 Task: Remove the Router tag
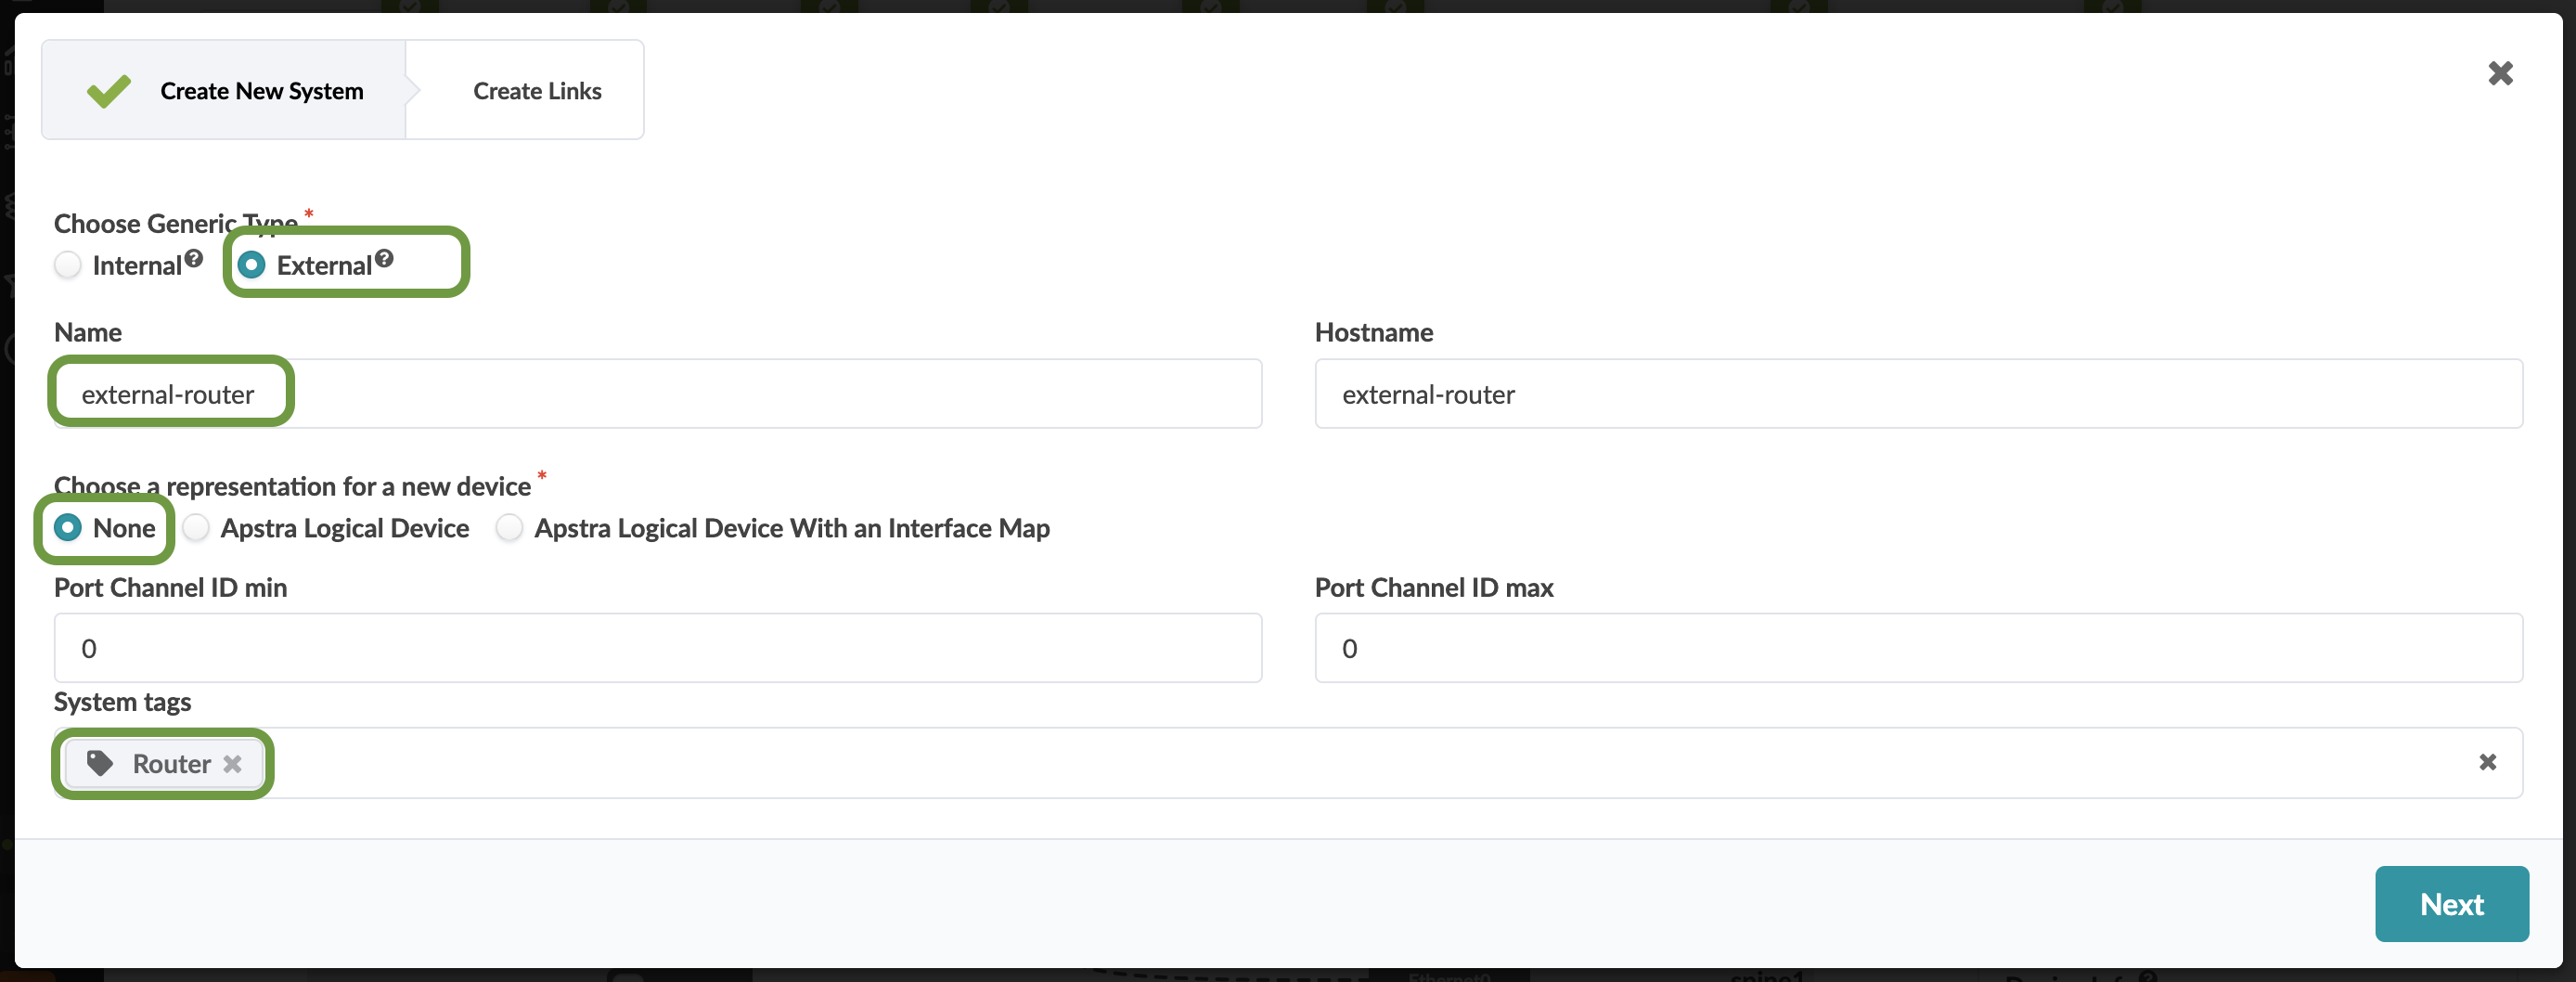coord(233,764)
